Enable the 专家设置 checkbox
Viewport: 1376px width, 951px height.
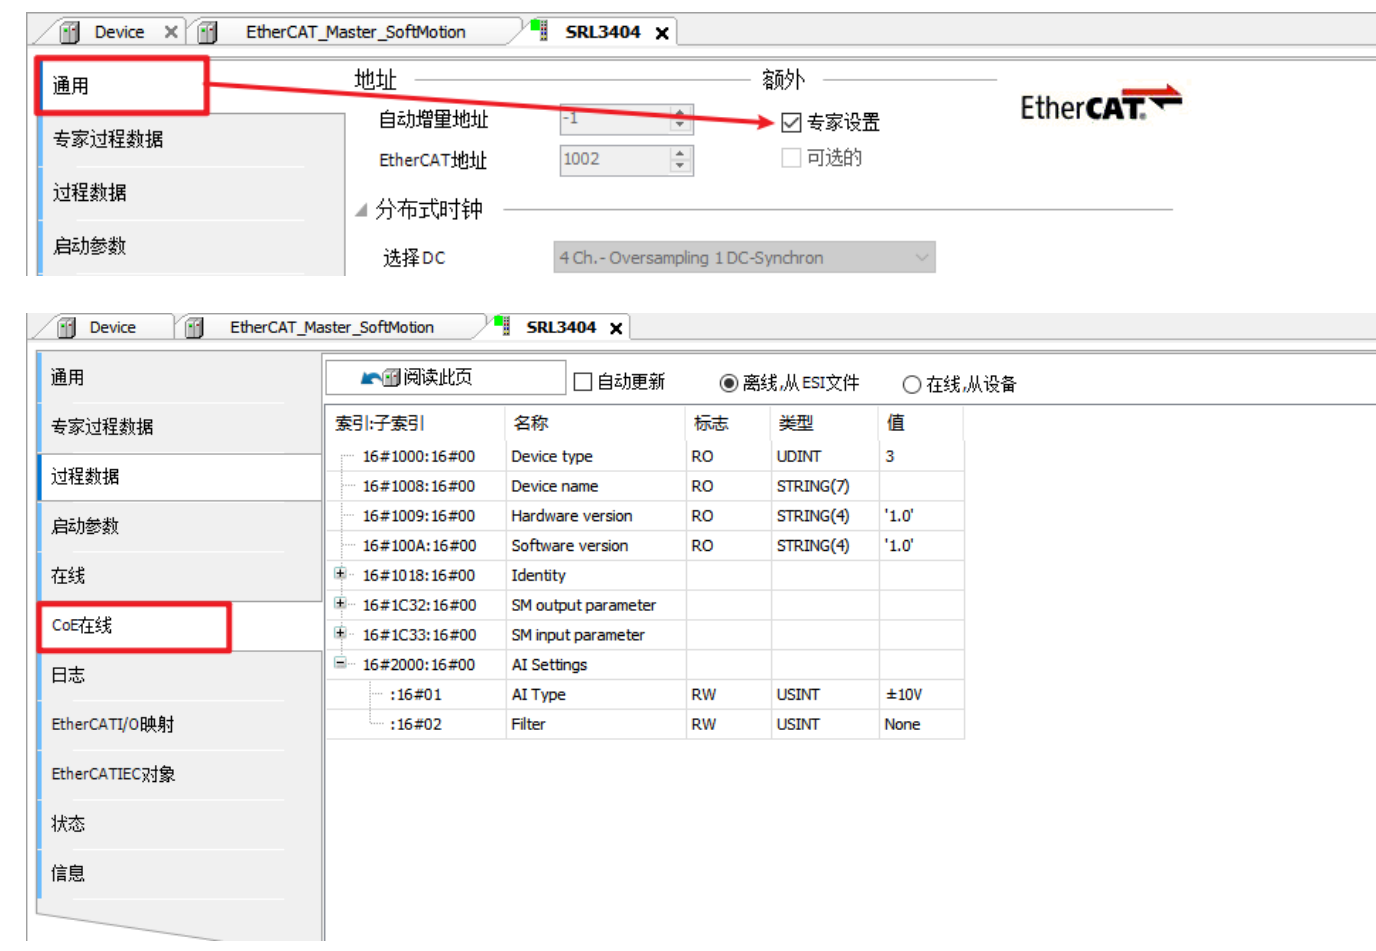[x=791, y=122]
